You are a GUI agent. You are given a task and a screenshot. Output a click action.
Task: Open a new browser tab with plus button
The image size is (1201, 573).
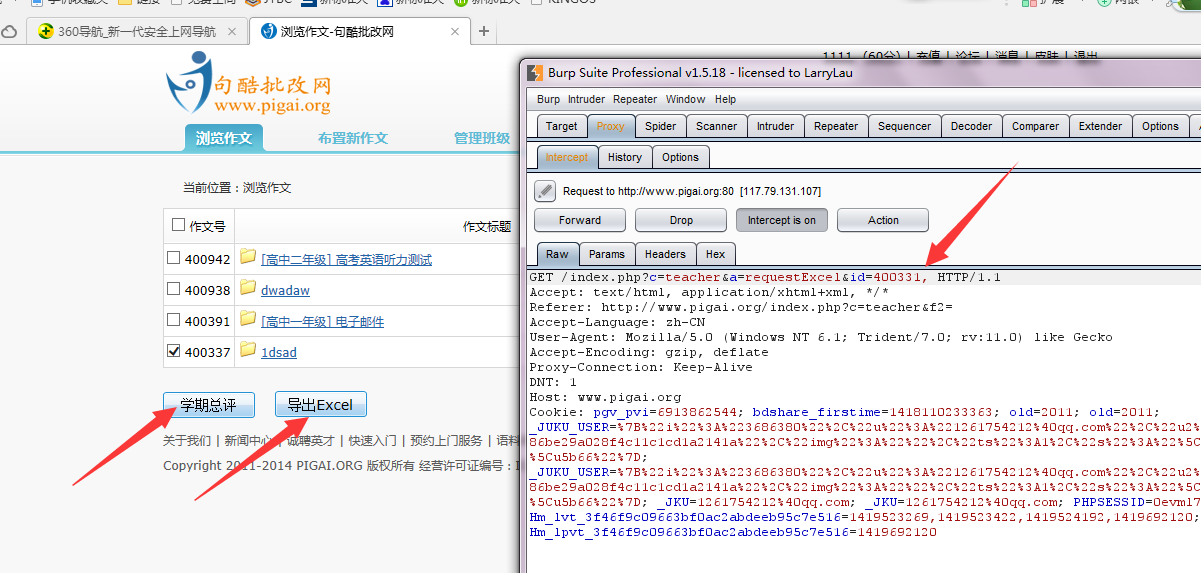(484, 31)
